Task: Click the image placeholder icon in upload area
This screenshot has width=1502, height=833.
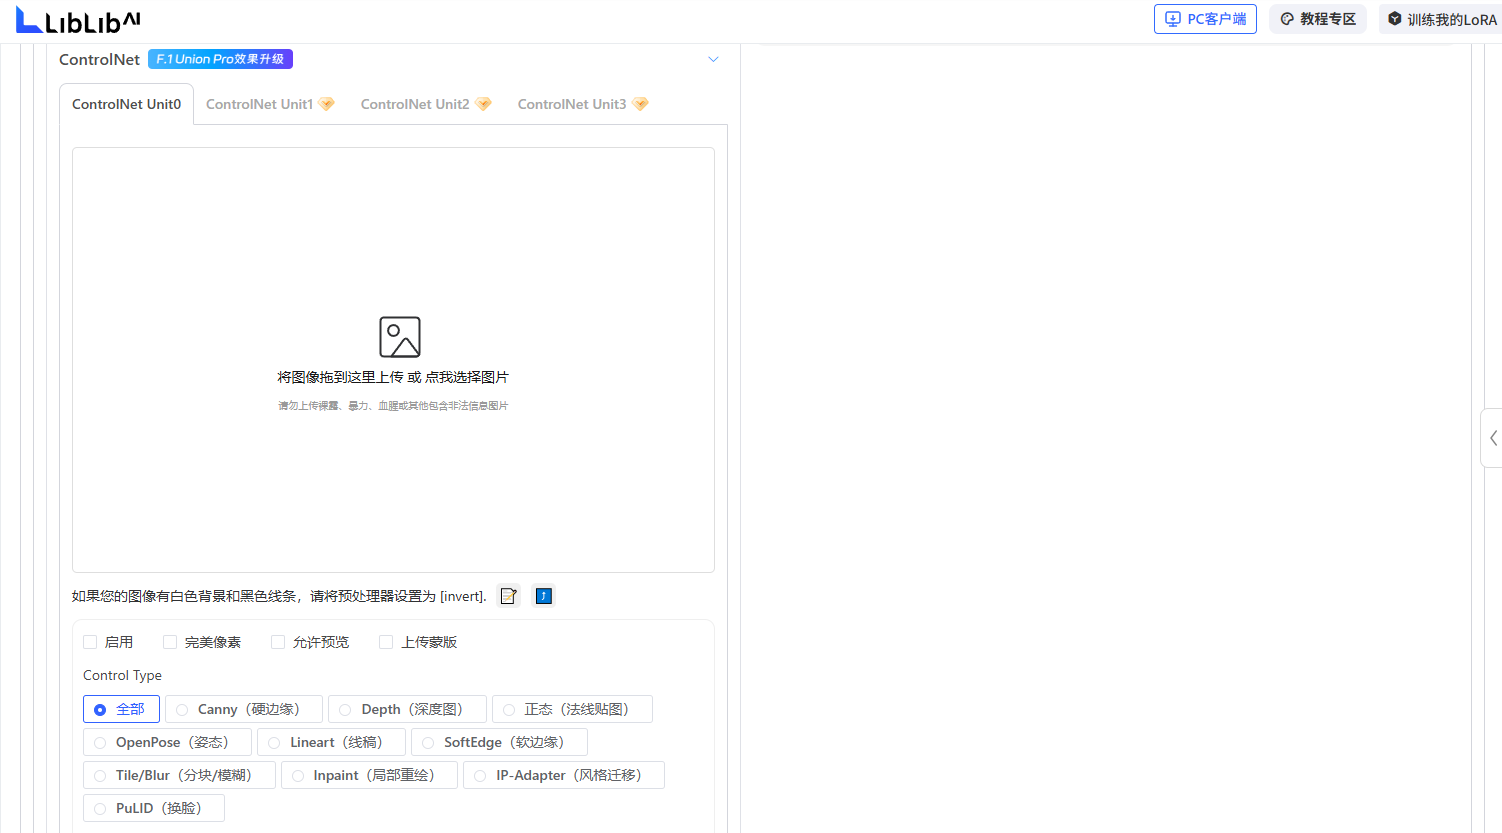Action: [399, 337]
